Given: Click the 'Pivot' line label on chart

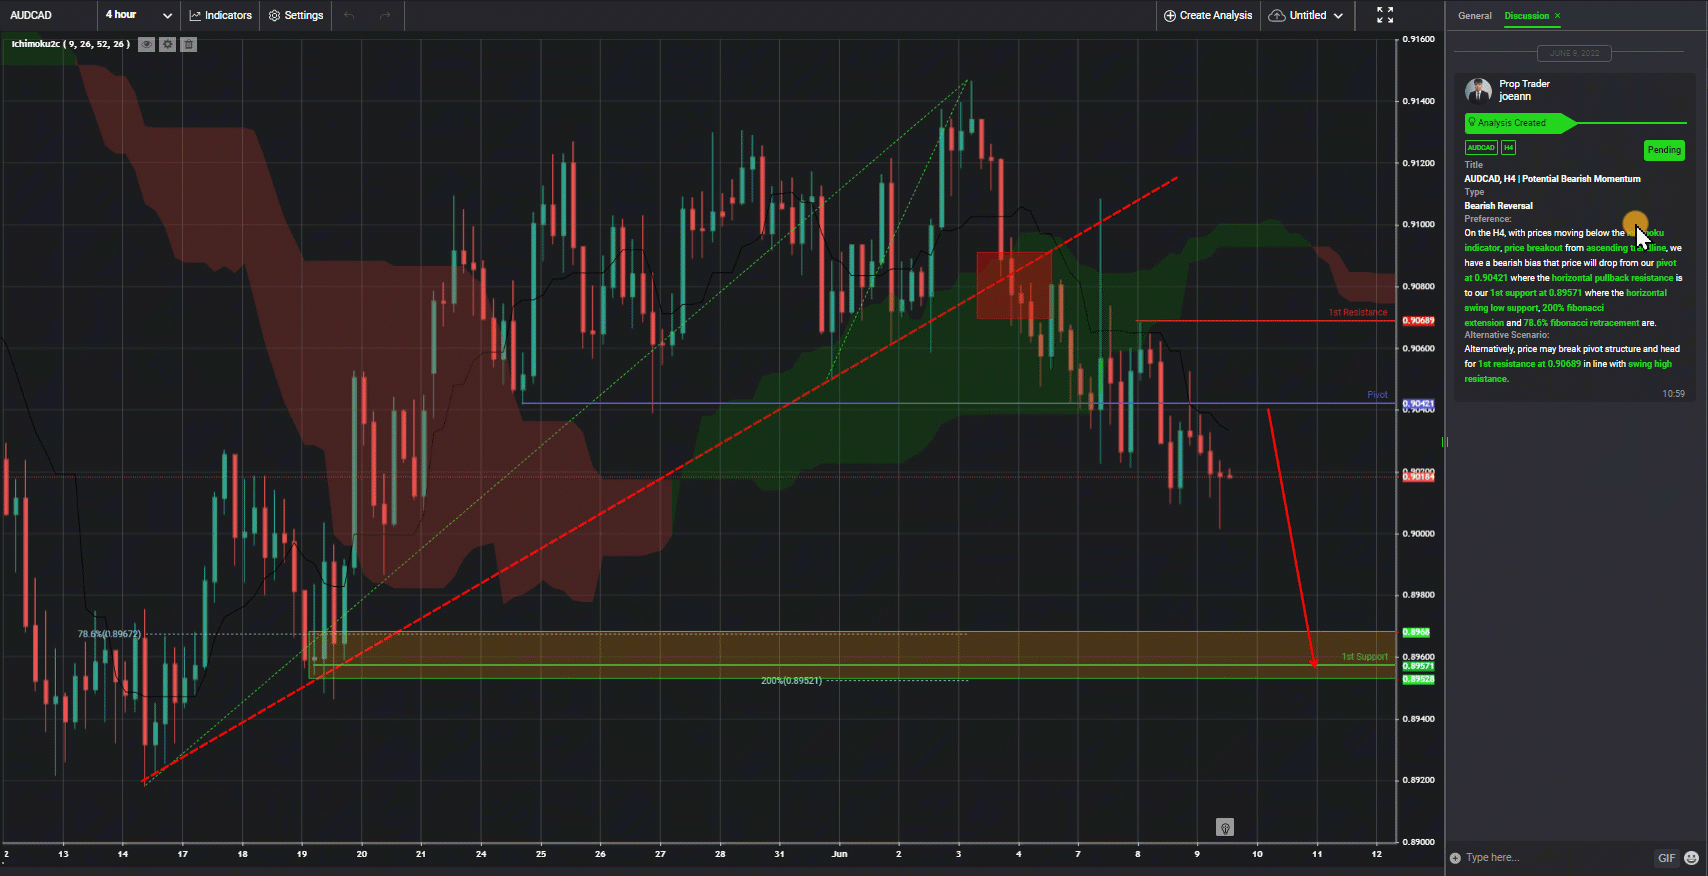Looking at the screenshot, I should coord(1377,395).
